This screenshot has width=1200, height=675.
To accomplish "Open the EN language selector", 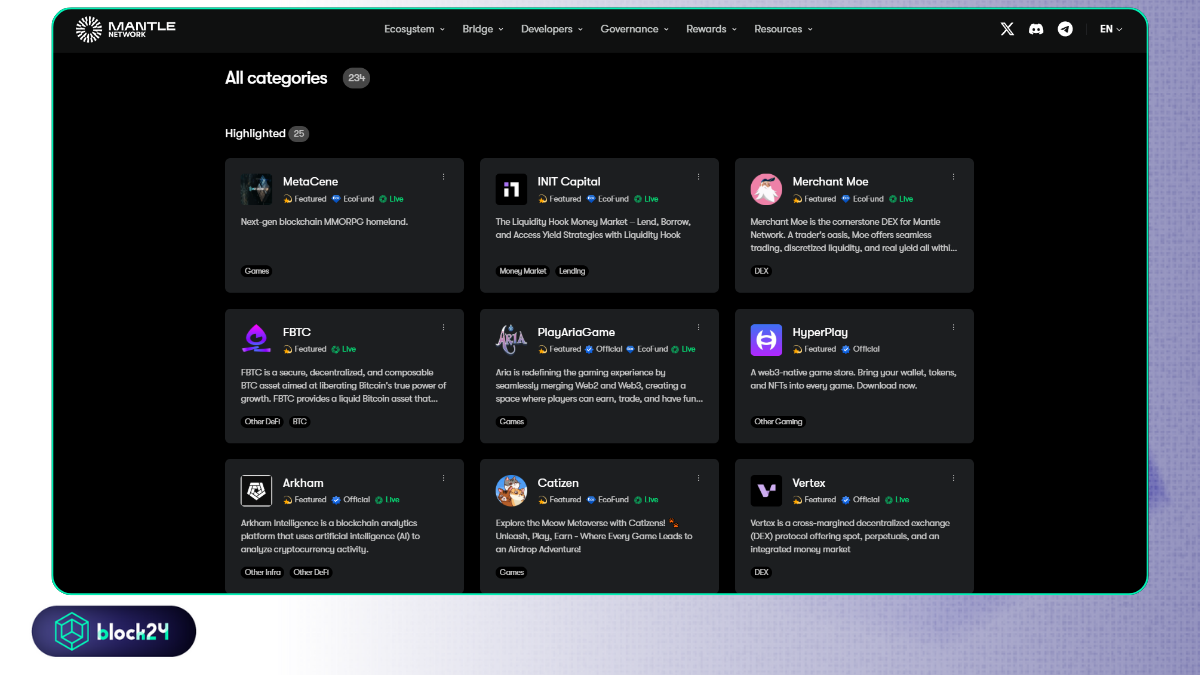I will (1111, 29).
